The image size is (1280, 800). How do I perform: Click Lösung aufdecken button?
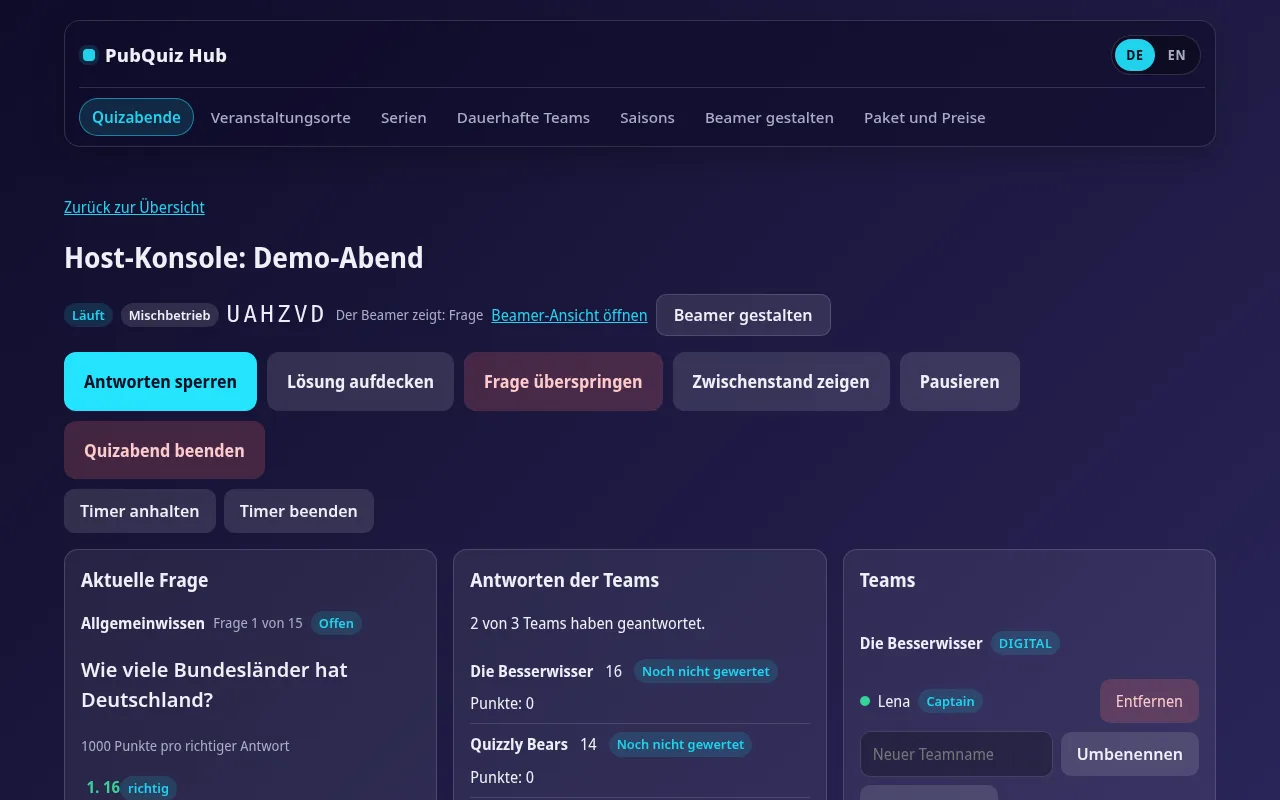(360, 381)
